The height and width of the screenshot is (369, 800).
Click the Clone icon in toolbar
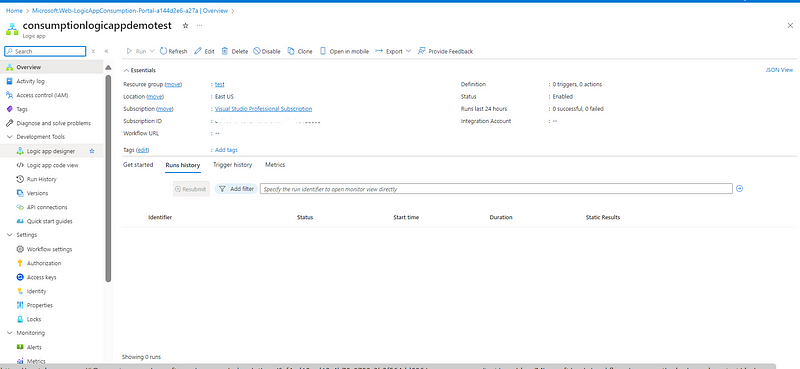(291, 51)
